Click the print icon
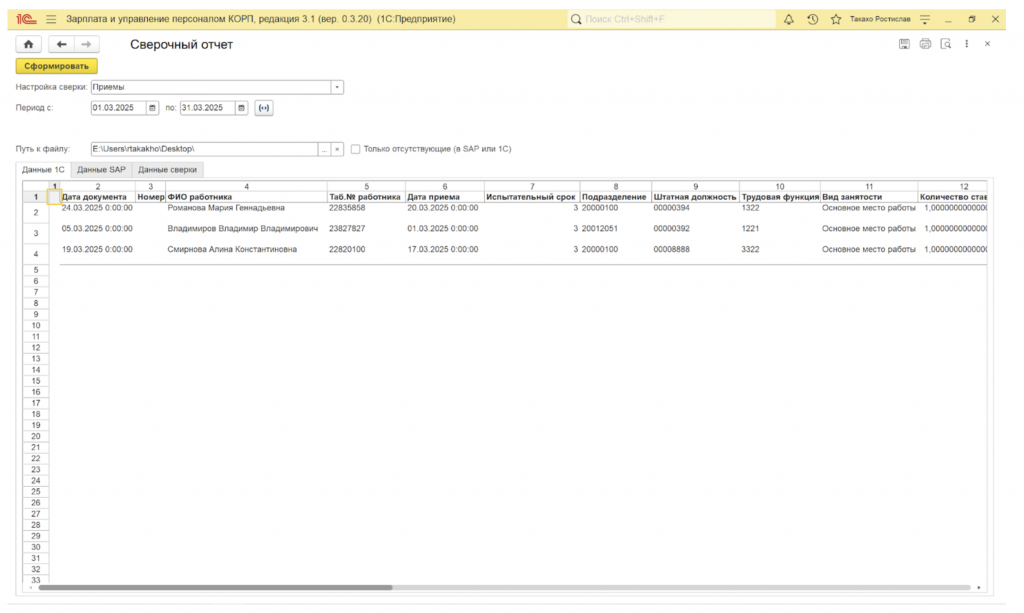1024x613 pixels. (925, 44)
